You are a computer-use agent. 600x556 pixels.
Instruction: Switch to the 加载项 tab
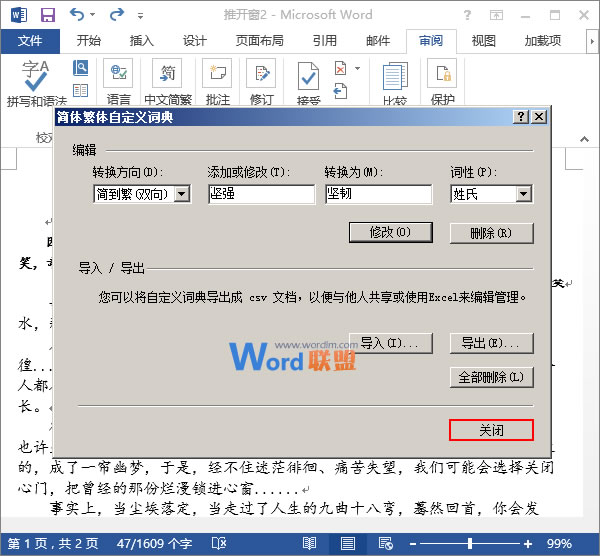click(x=542, y=41)
